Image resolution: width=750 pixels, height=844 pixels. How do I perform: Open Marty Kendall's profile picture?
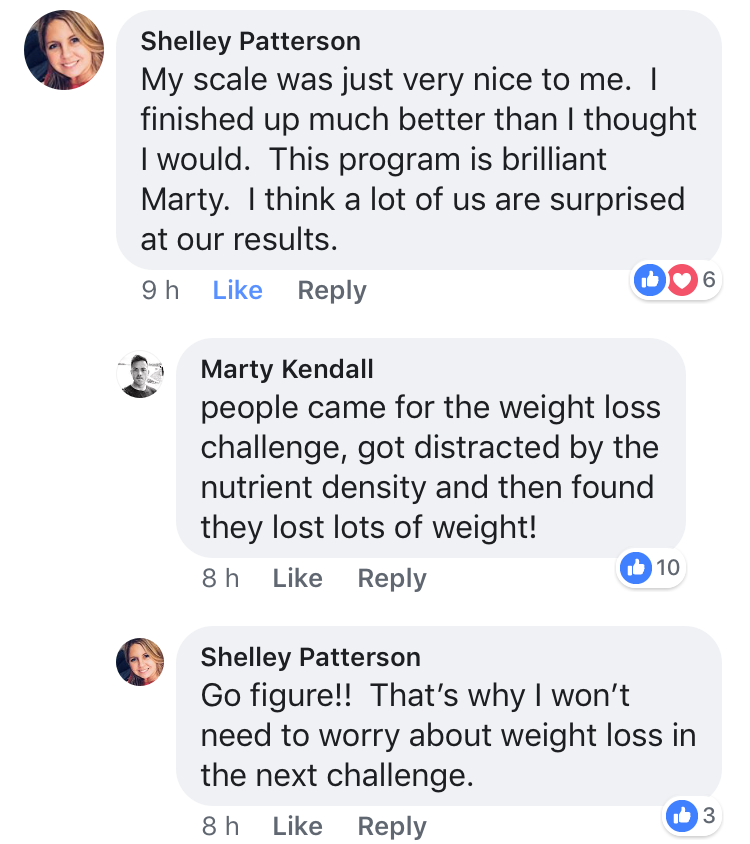point(140,375)
